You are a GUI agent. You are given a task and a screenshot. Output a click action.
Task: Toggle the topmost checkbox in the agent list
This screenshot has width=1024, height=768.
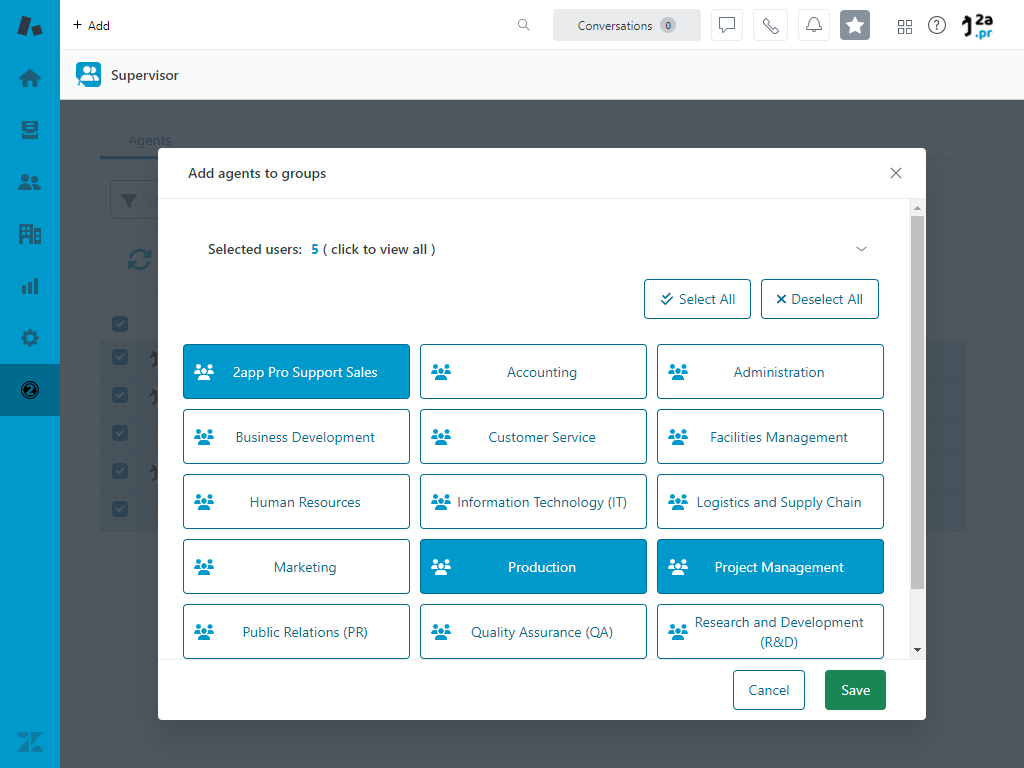click(120, 324)
